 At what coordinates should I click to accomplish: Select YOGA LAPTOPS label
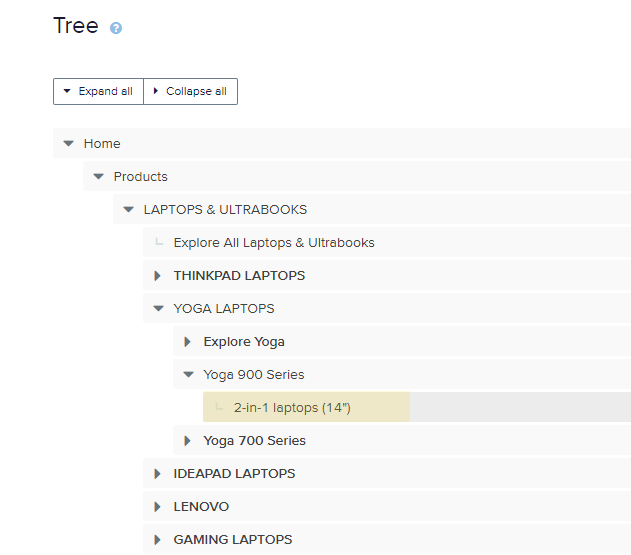point(224,309)
